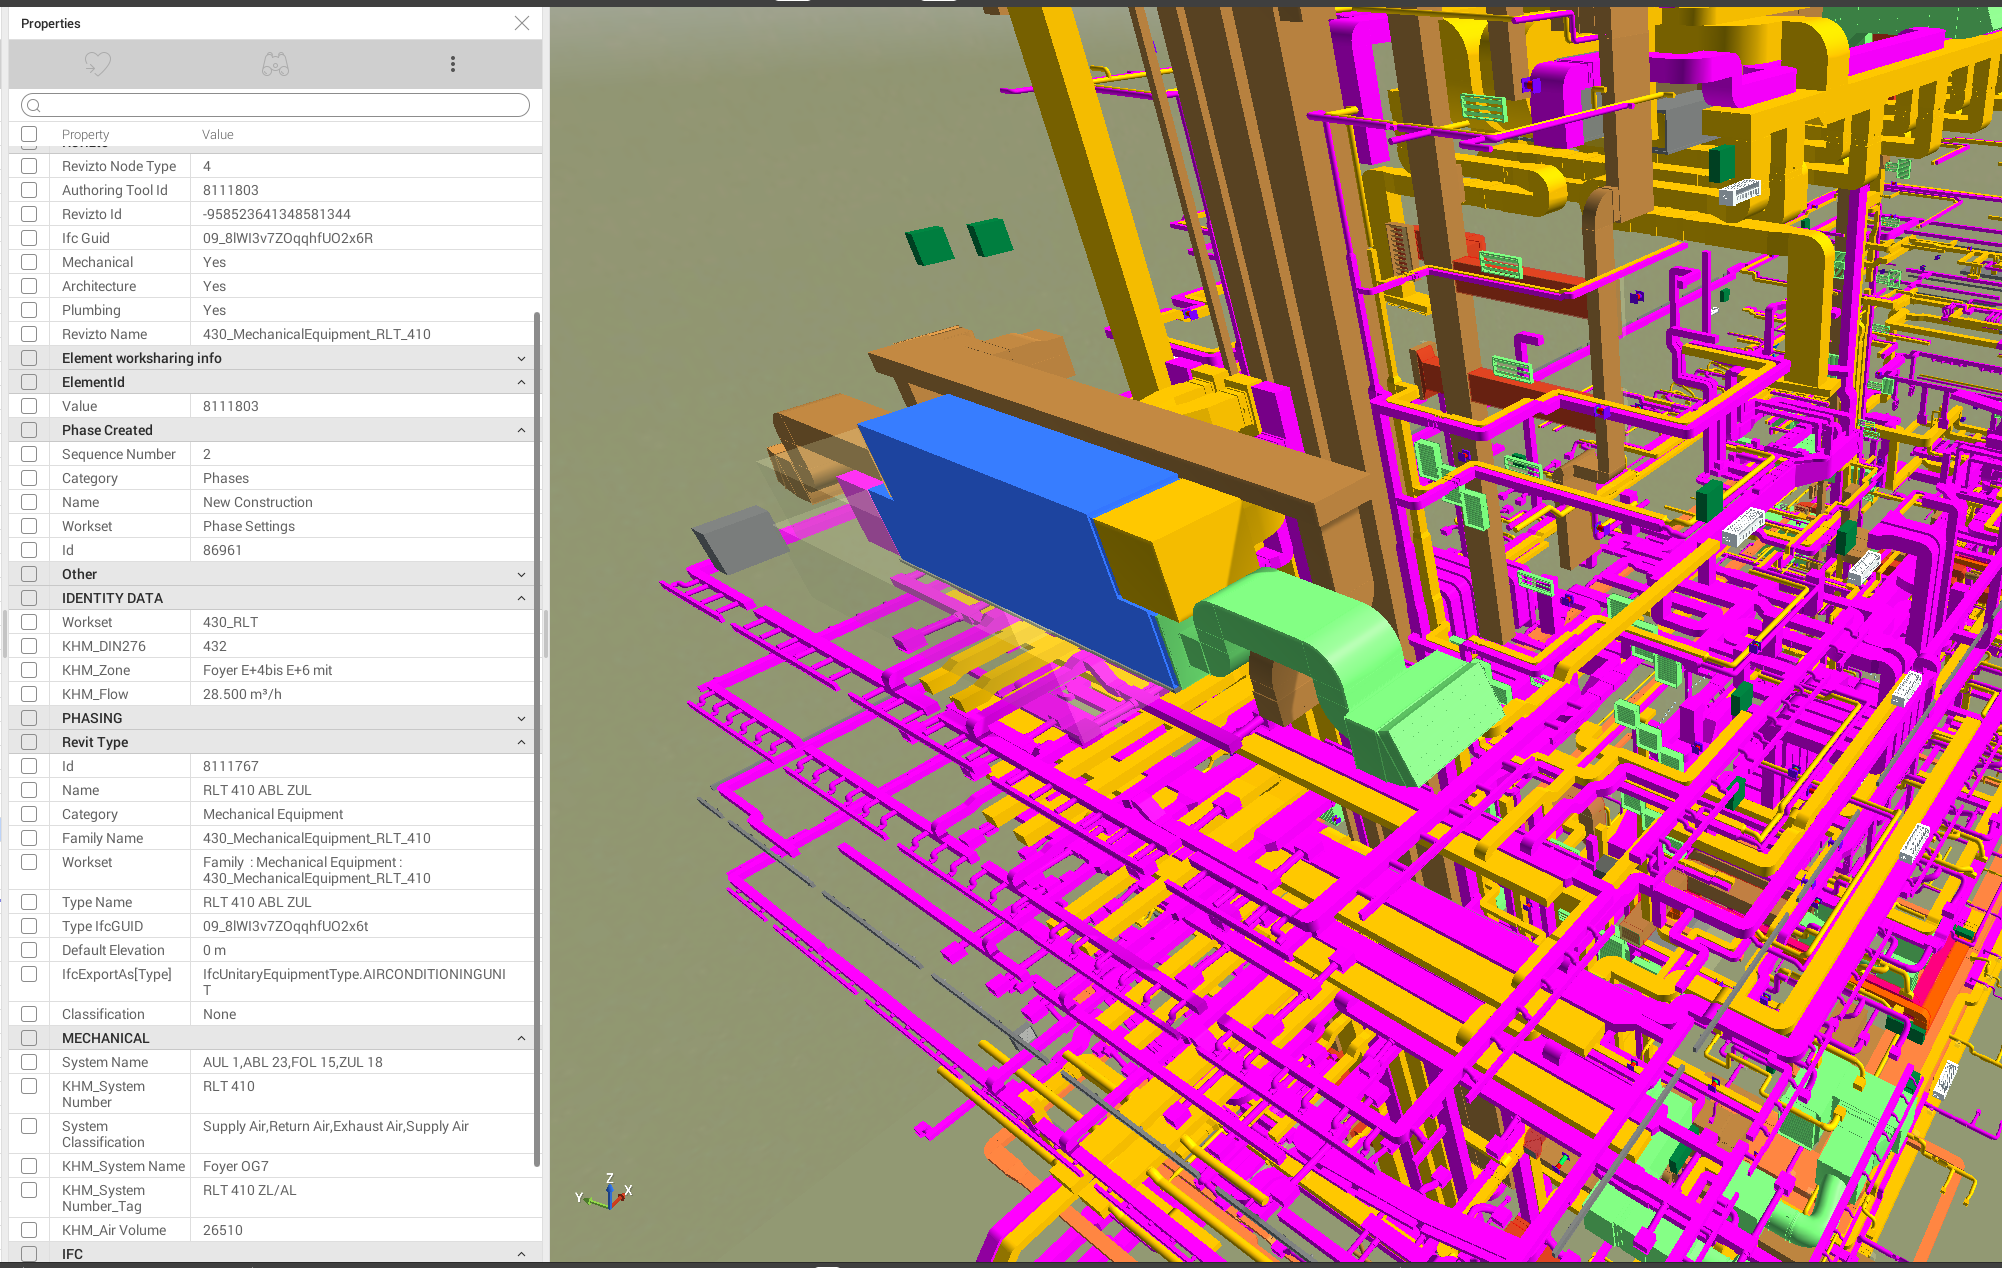
Task: Collapse the ElementId section
Action: pyautogui.click(x=521, y=382)
